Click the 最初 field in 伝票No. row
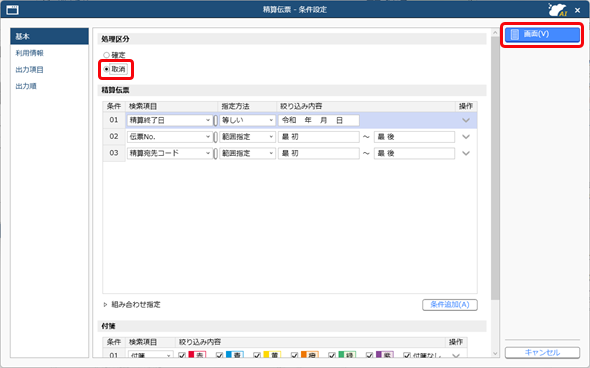Viewport: 590px width, 368px height. tap(319, 137)
